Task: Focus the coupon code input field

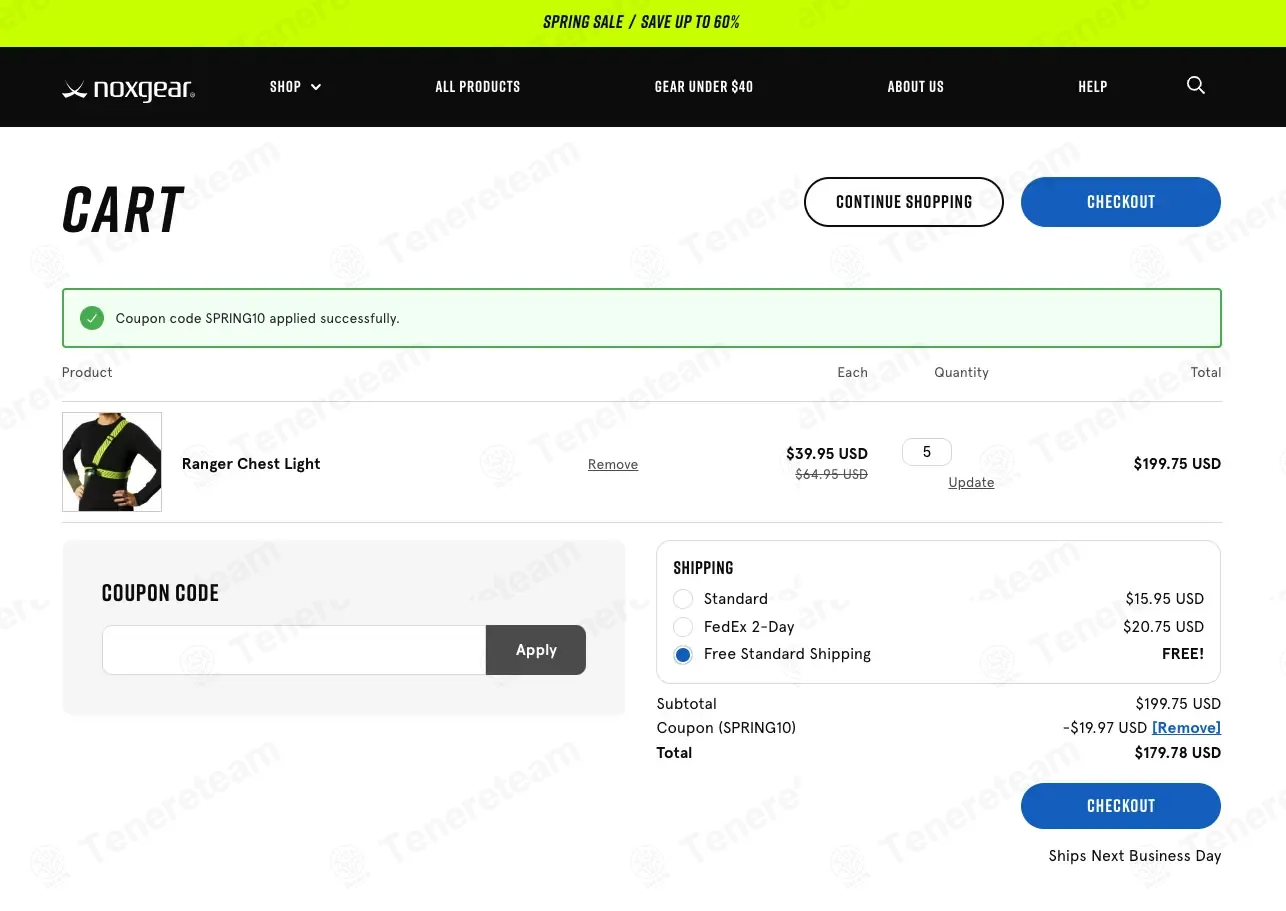Action: pyautogui.click(x=294, y=650)
